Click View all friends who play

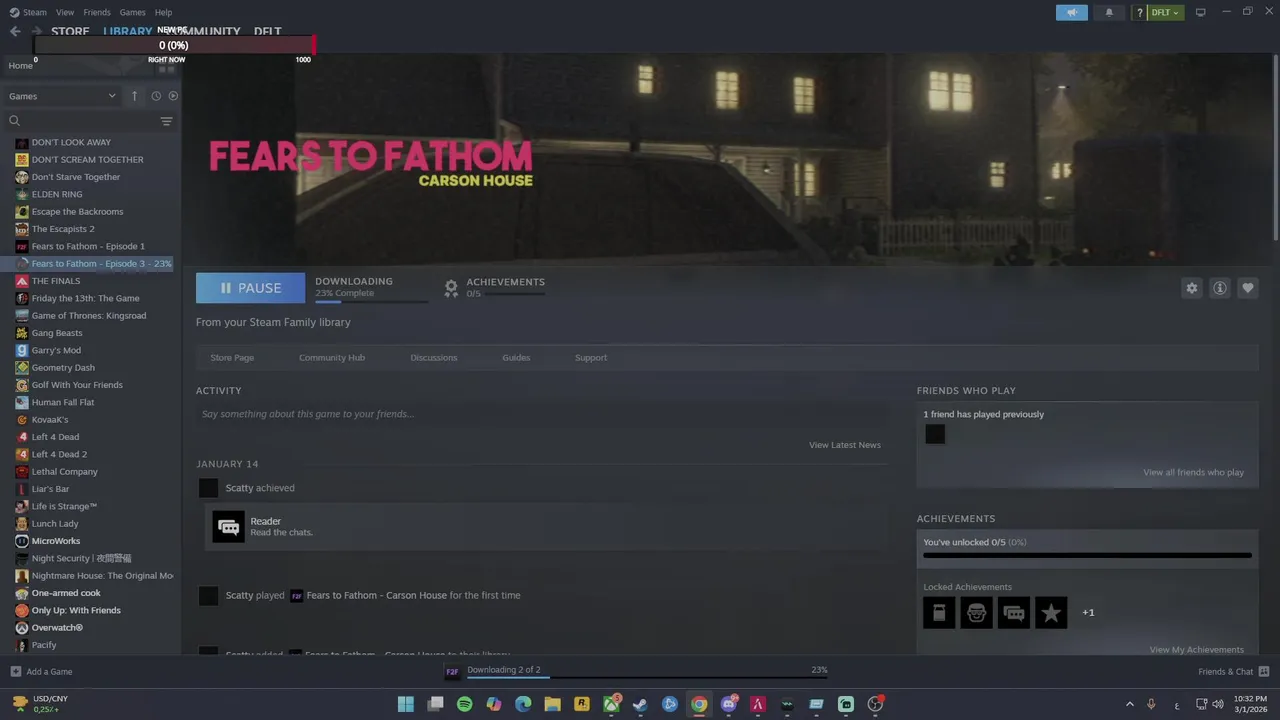pos(1194,472)
